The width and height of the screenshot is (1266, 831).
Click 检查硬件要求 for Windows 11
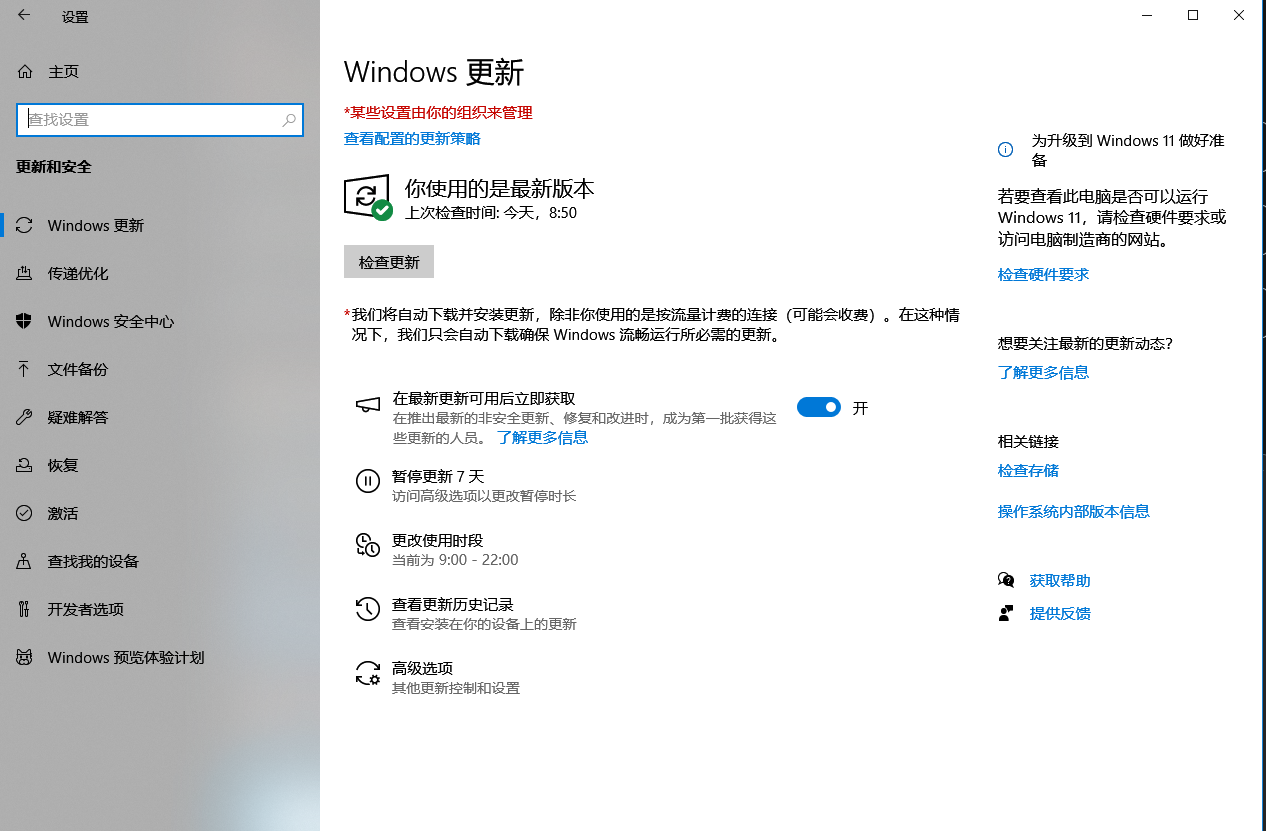[x=1043, y=274]
